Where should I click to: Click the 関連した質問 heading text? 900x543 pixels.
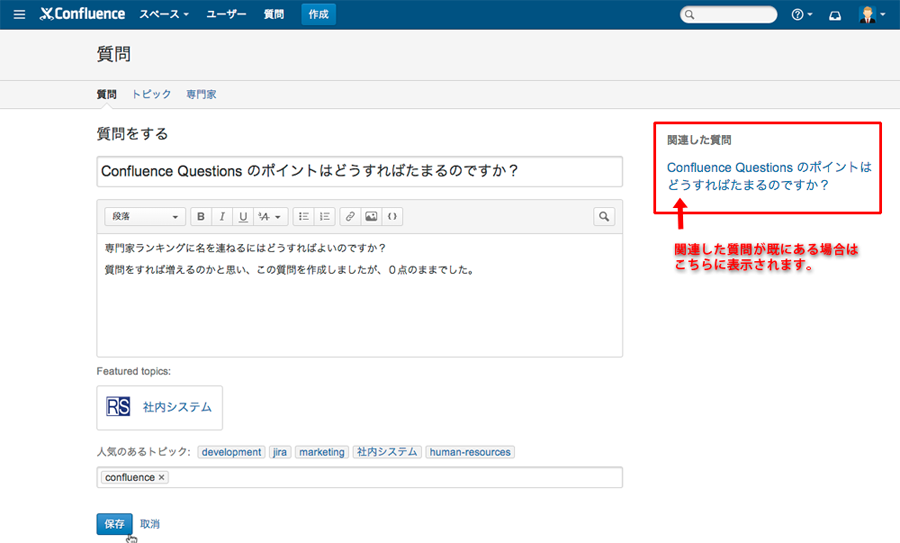699,140
